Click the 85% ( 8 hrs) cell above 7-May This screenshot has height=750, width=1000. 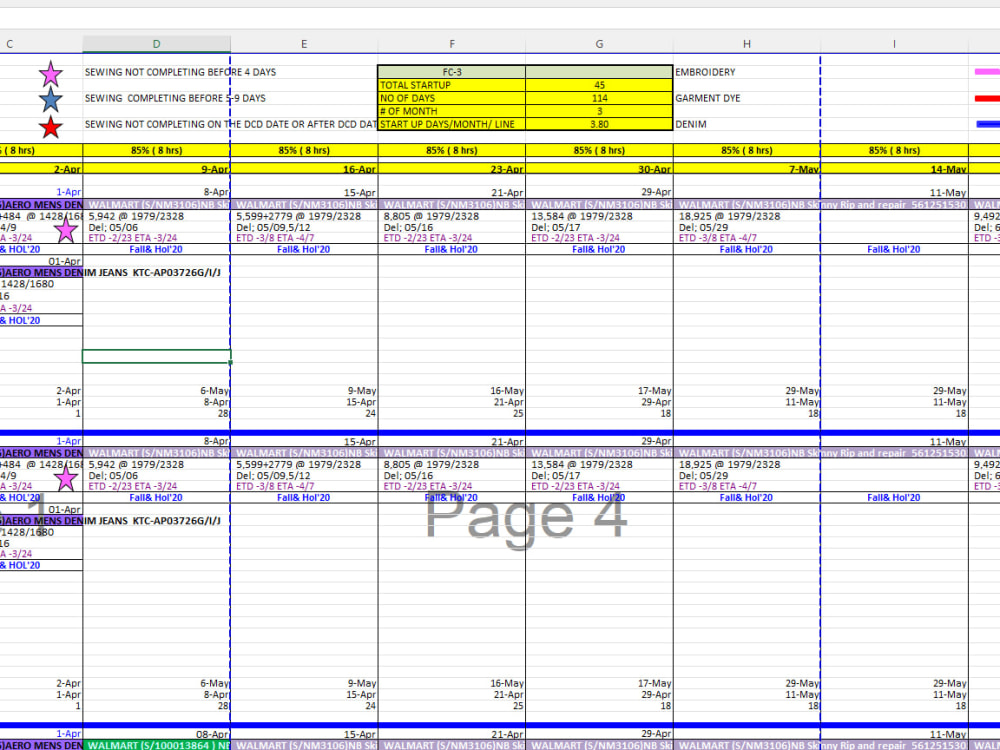point(747,151)
